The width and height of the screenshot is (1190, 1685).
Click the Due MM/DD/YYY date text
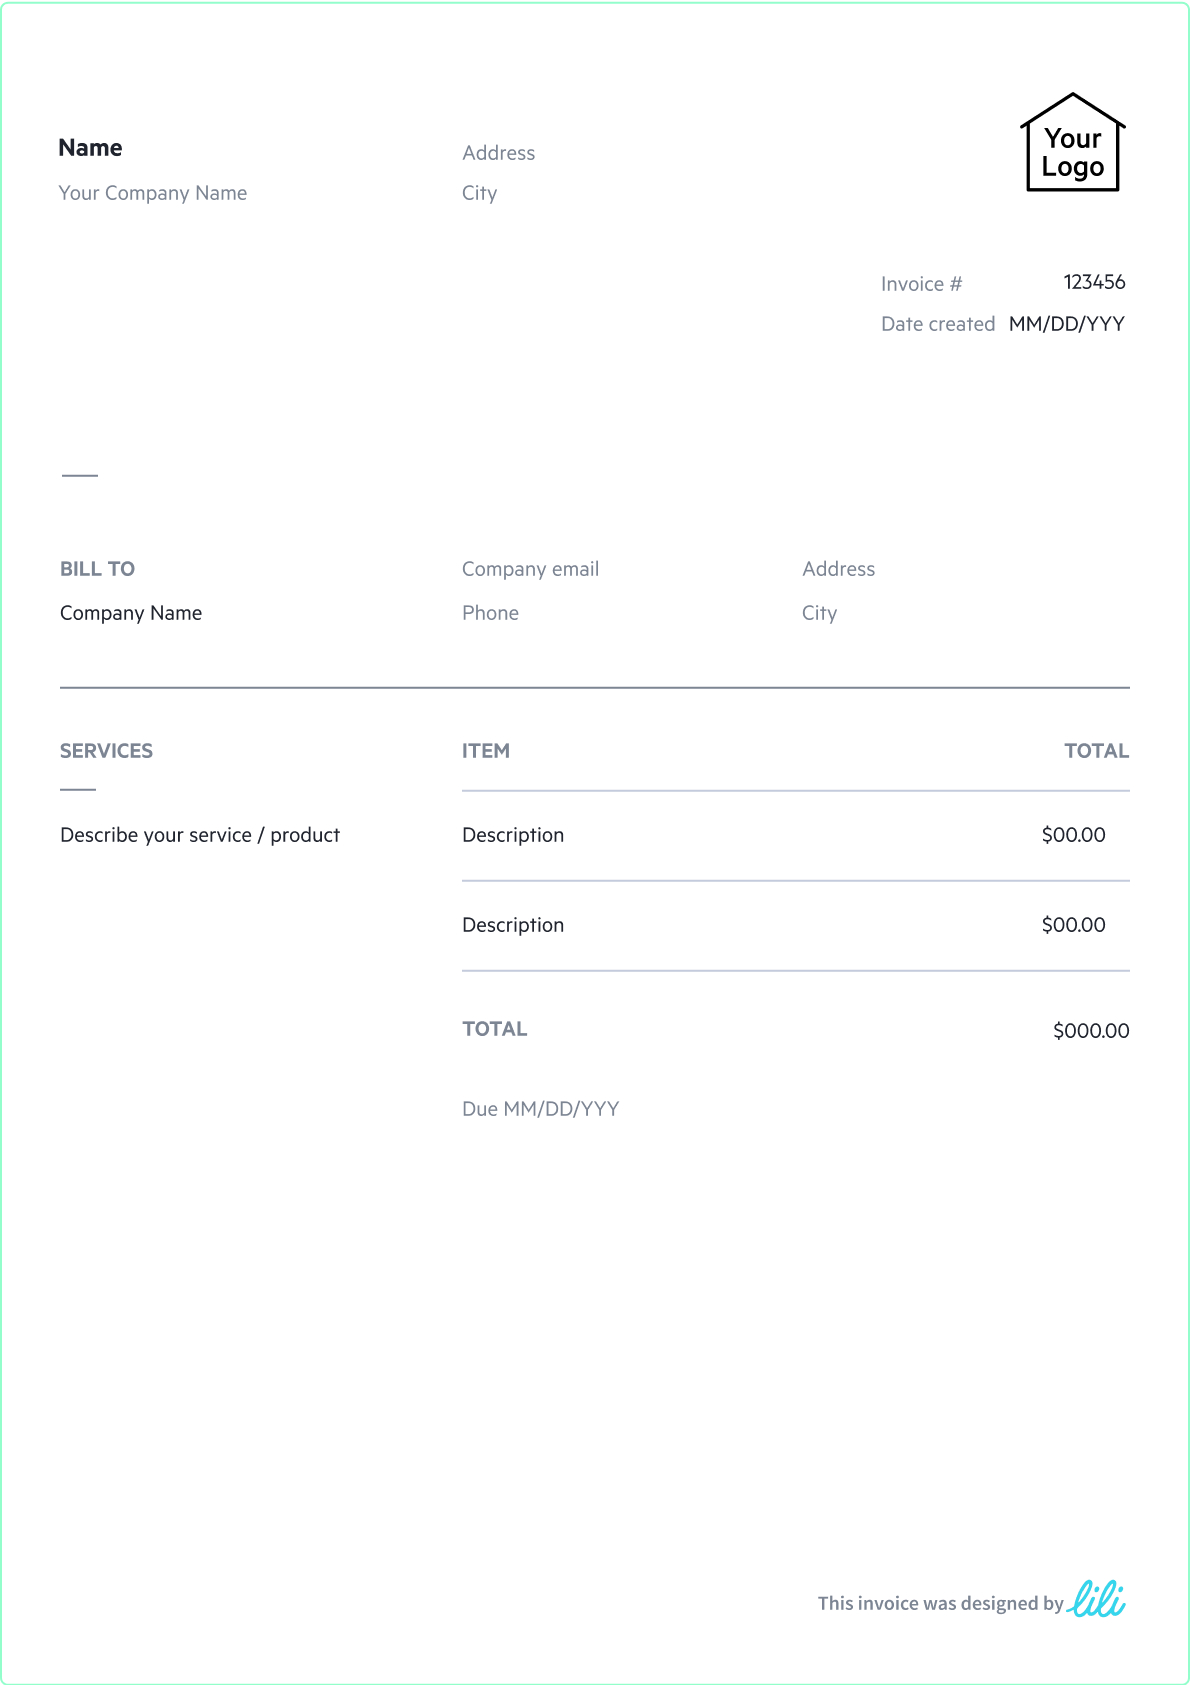click(540, 1109)
